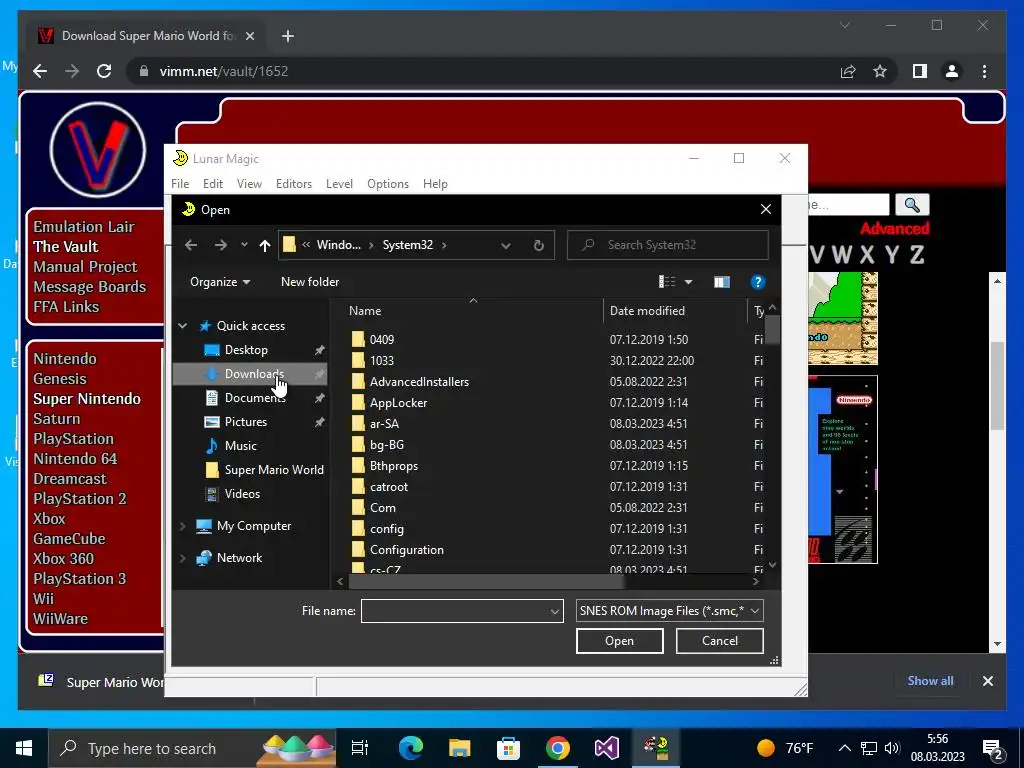Viewport: 1024px width, 768px height.
Task: Expand Network tree node
Action: point(183,558)
